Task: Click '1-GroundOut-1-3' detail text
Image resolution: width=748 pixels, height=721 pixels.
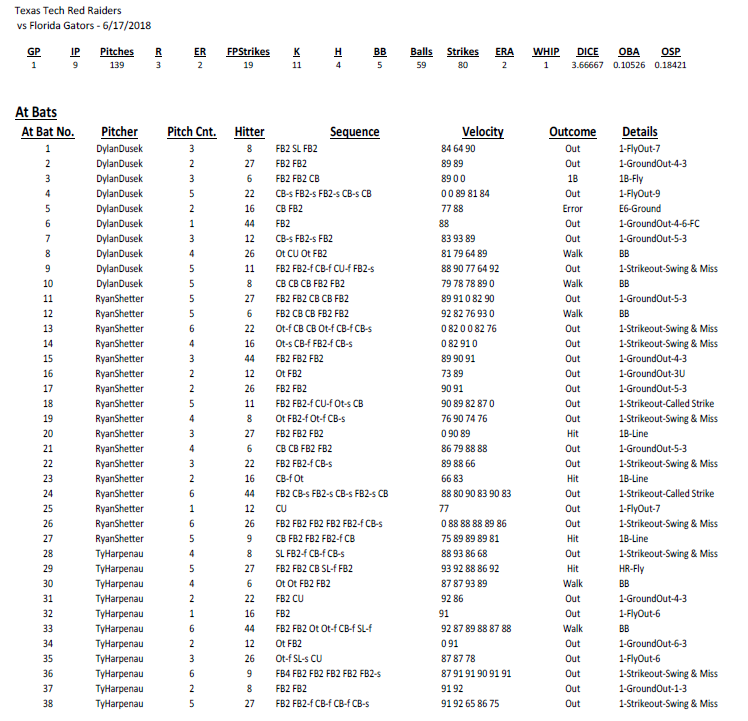Action: click(653, 689)
